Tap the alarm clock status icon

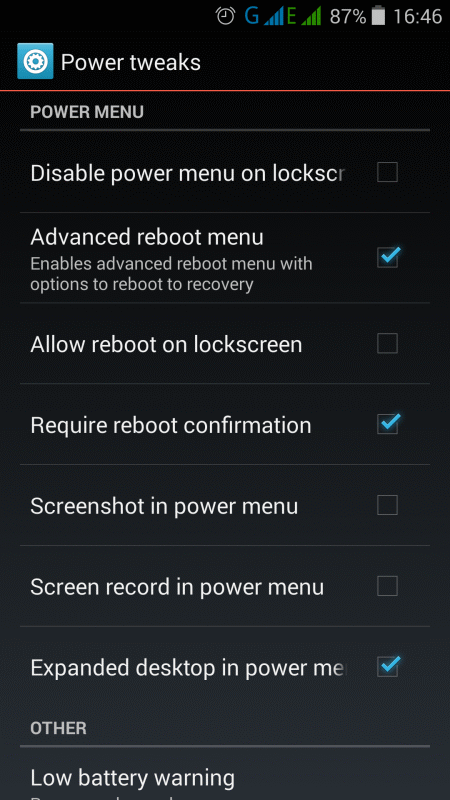225,16
